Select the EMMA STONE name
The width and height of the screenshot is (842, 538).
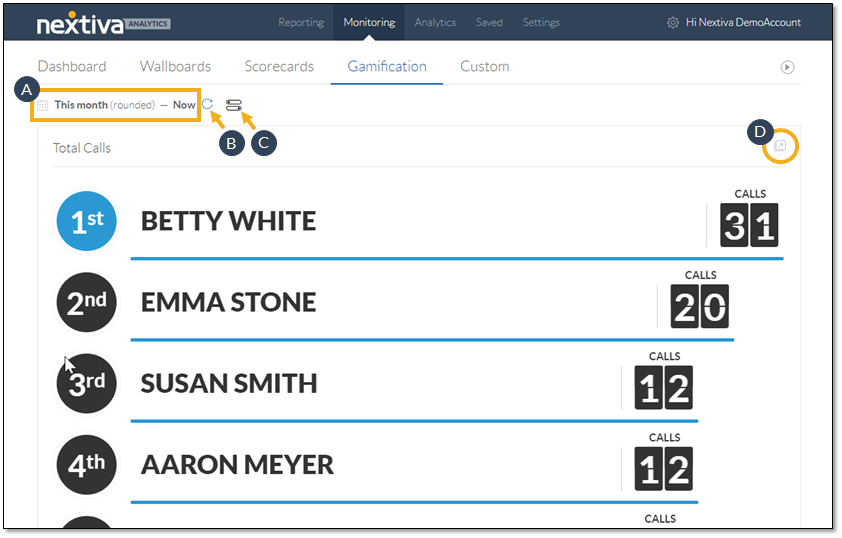pyautogui.click(x=228, y=302)
